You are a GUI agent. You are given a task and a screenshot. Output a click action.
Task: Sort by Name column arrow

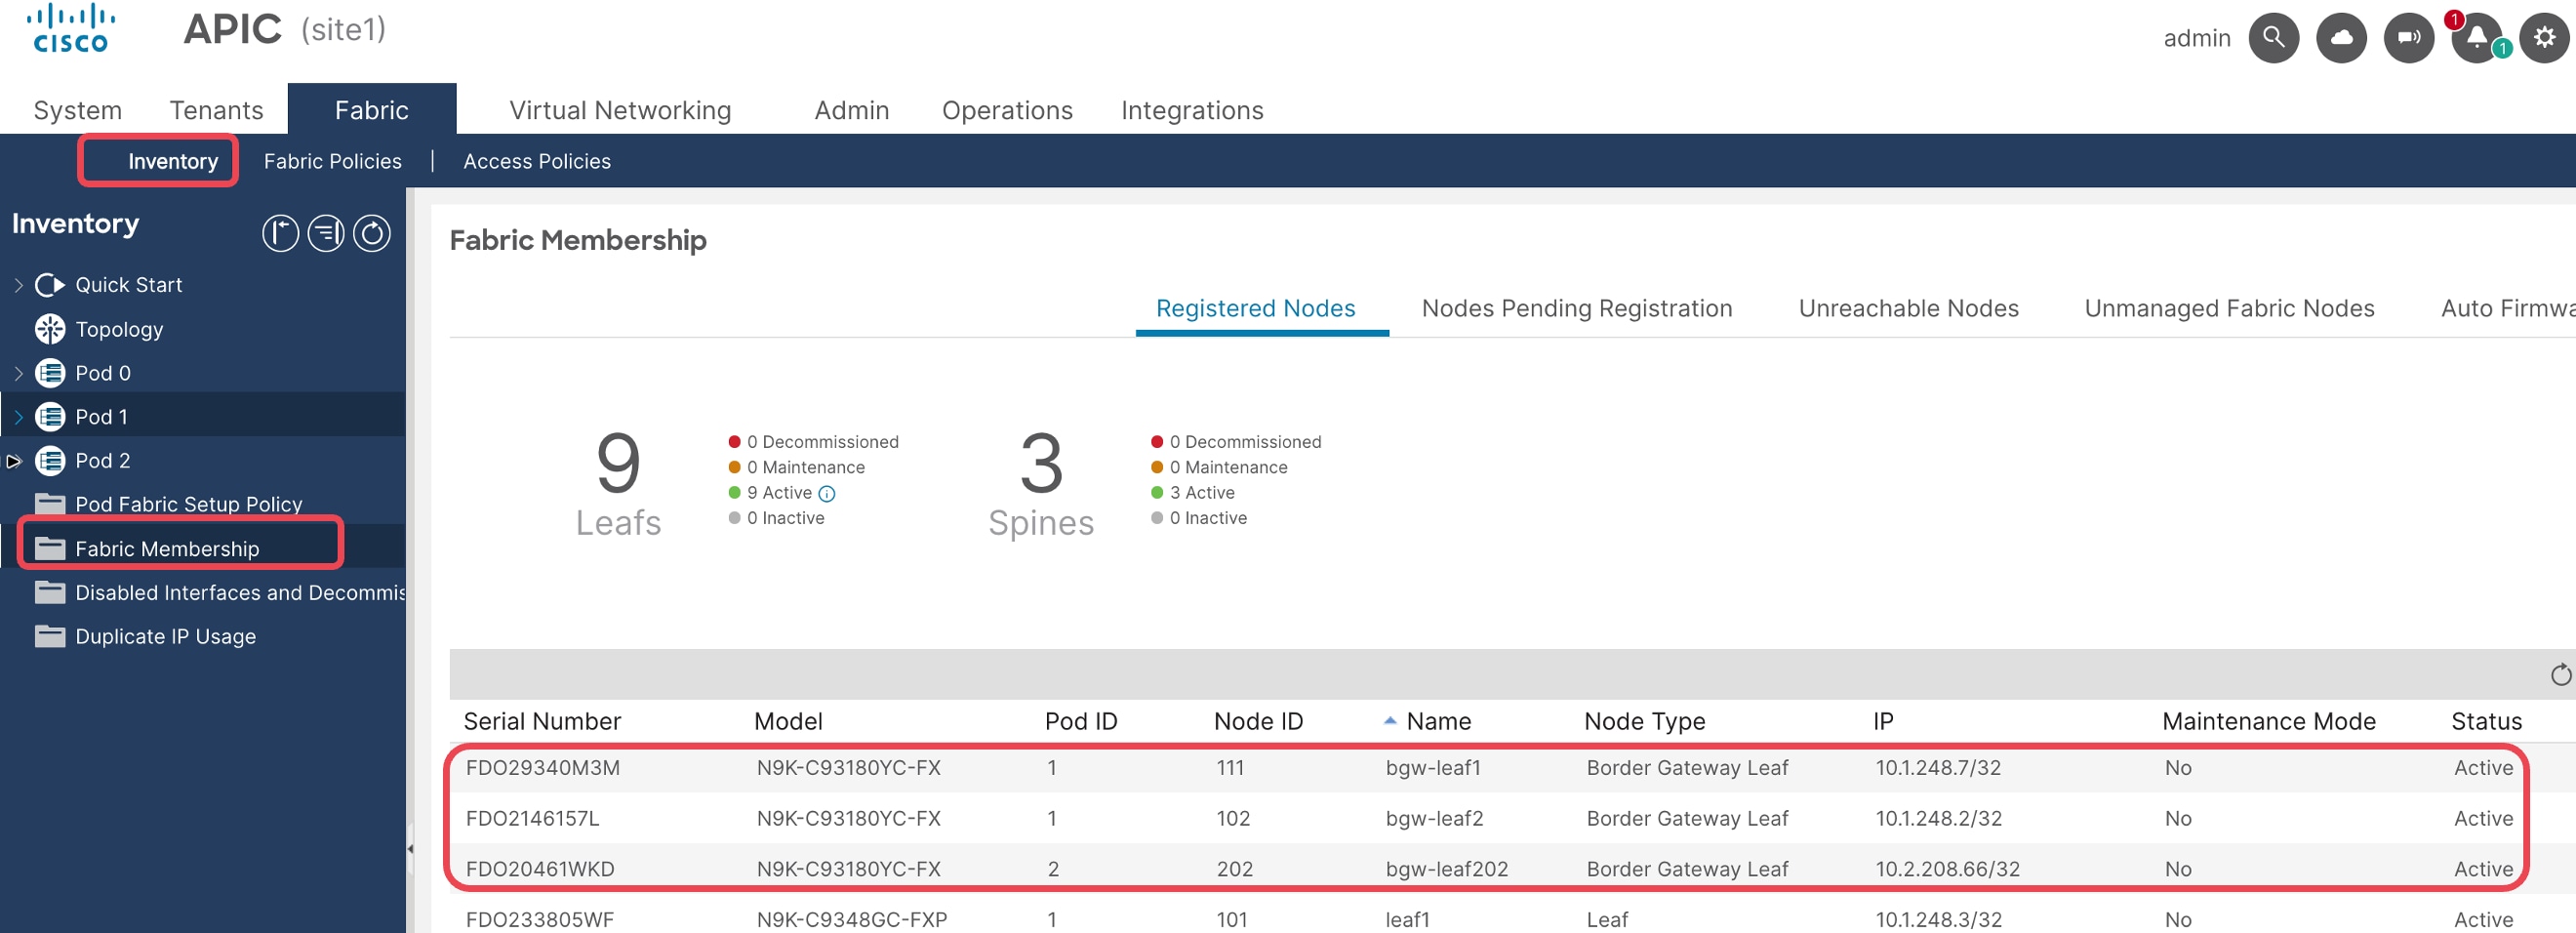(x=1390, y=721)
